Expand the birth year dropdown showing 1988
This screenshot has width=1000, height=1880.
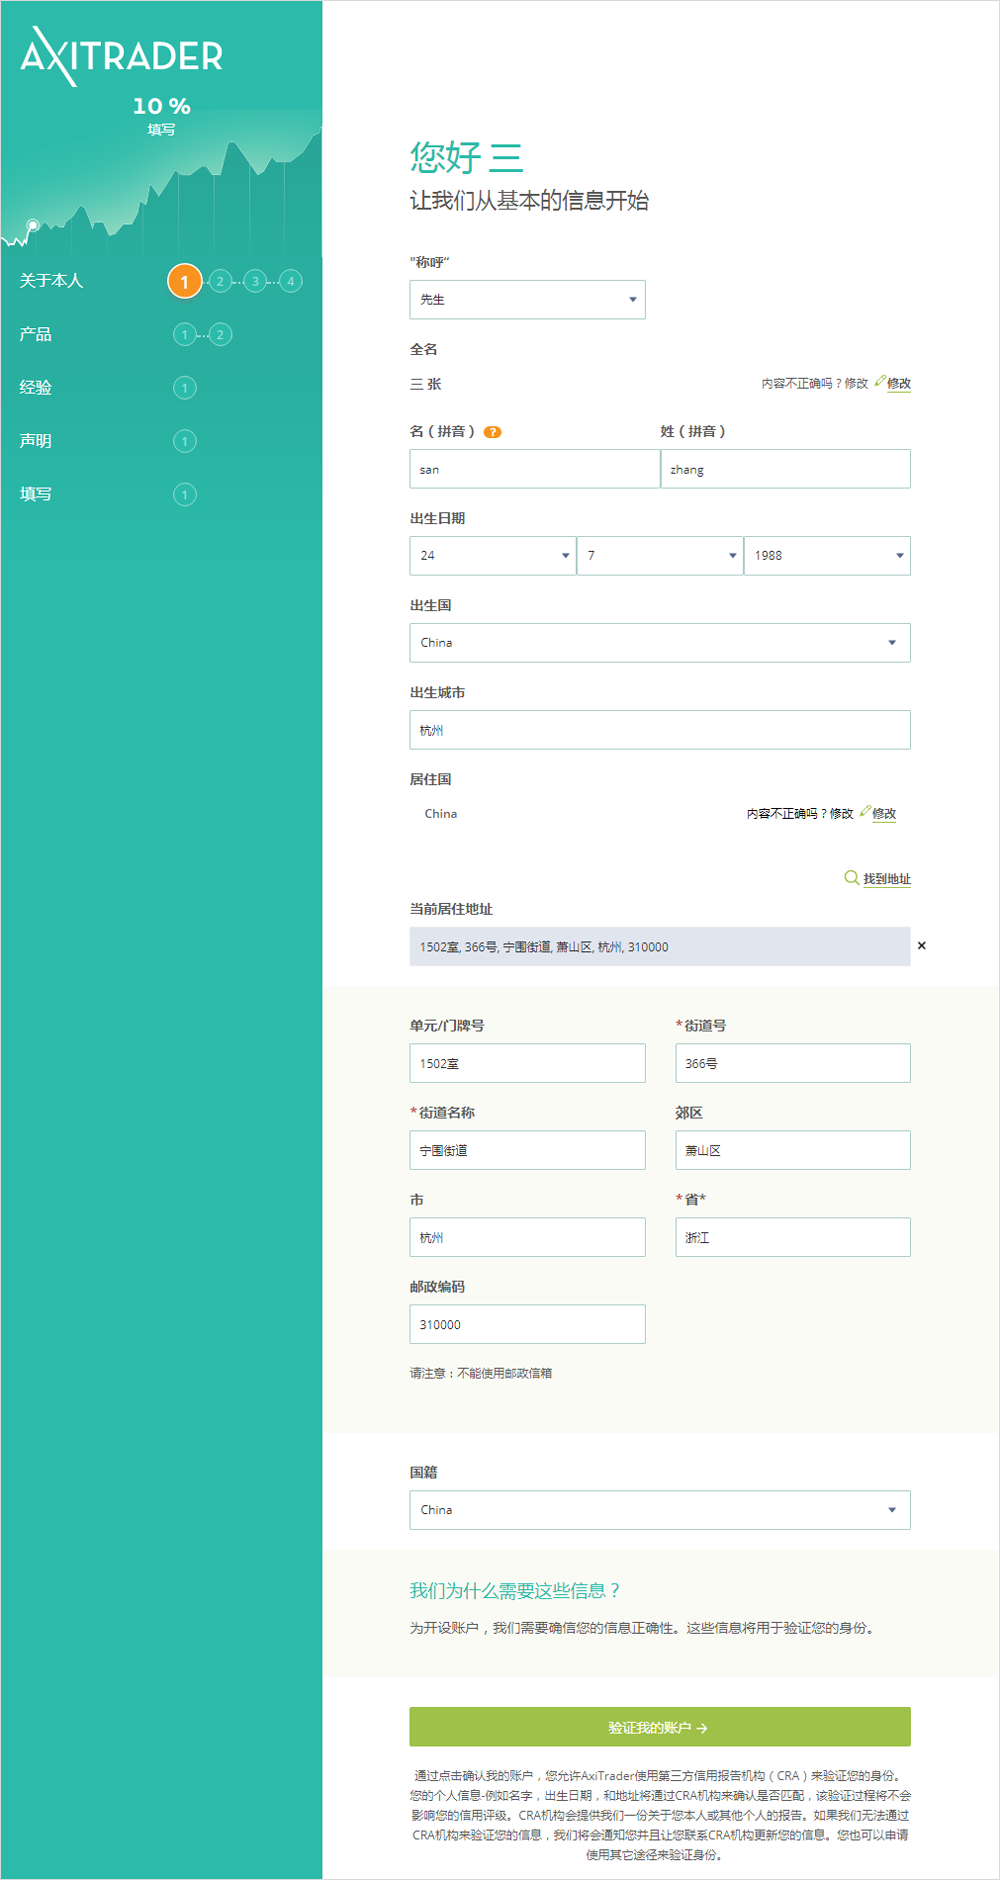pos(827,556)
